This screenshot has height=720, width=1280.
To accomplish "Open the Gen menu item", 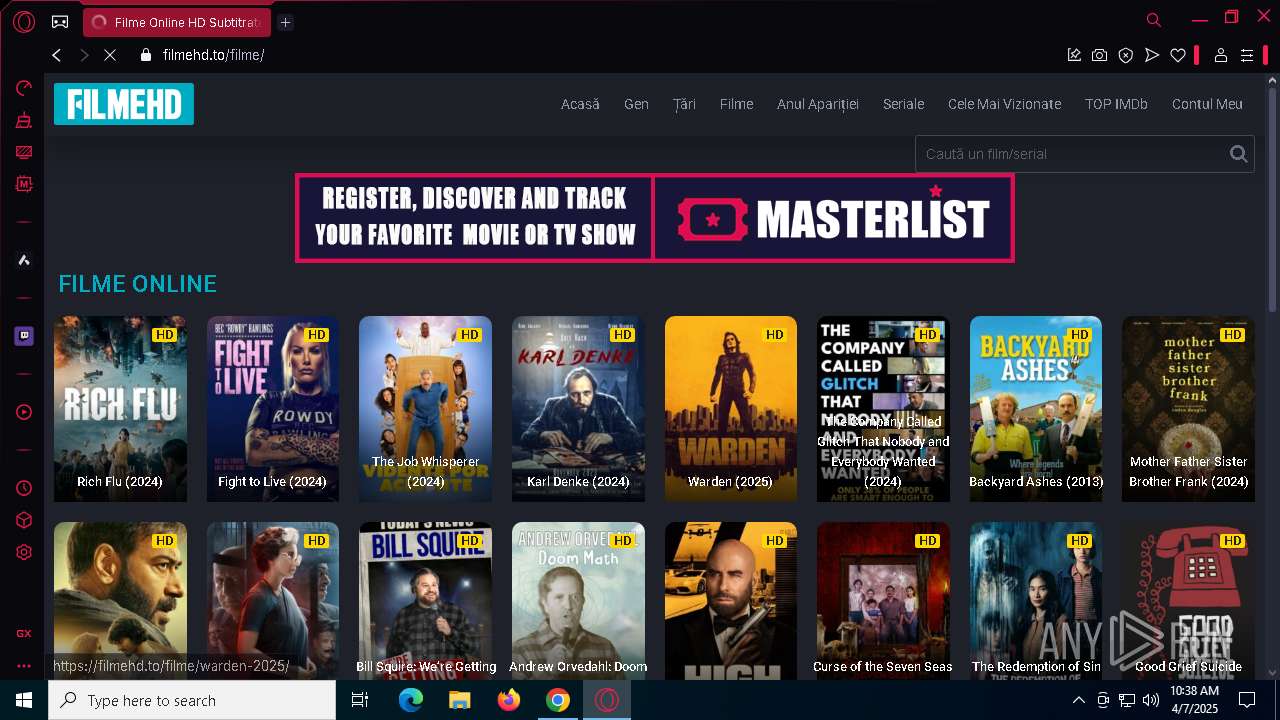I will 636,104.
